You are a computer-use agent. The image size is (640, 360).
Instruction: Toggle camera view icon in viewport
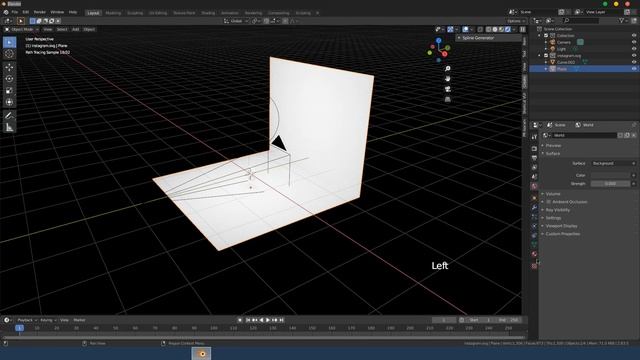[x=447, y=89]
